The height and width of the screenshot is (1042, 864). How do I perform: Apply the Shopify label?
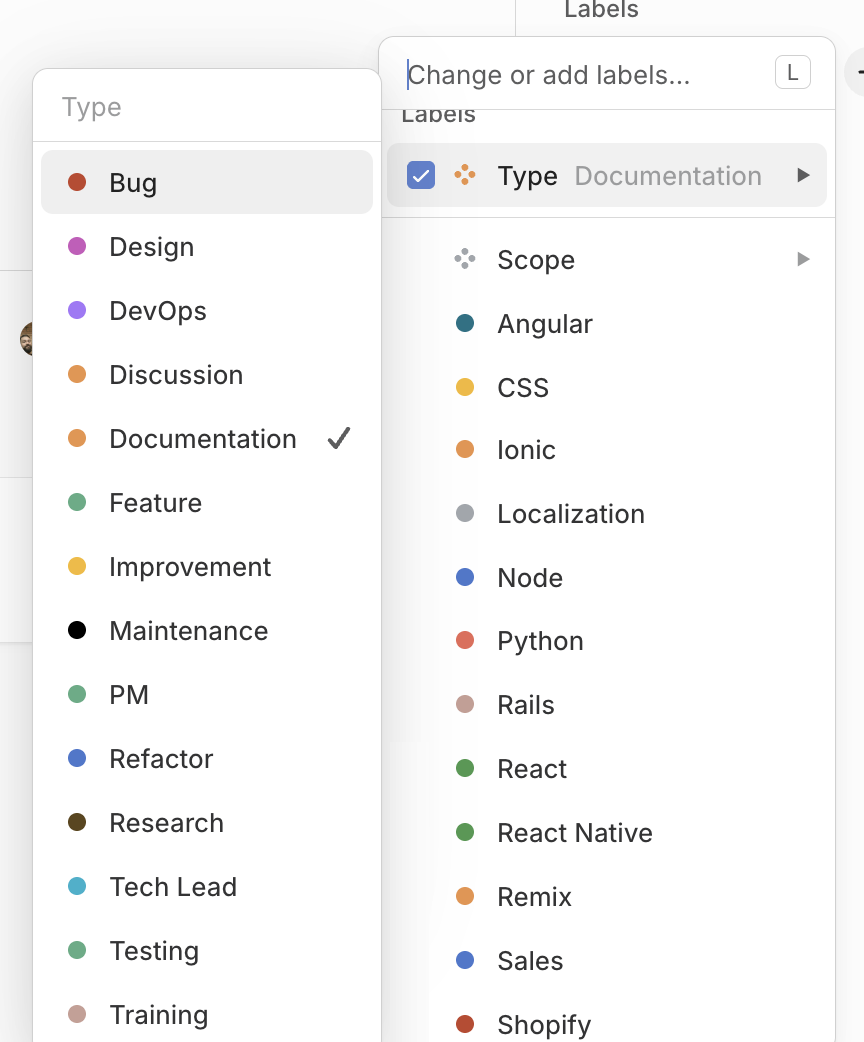tap(607, 1024)
